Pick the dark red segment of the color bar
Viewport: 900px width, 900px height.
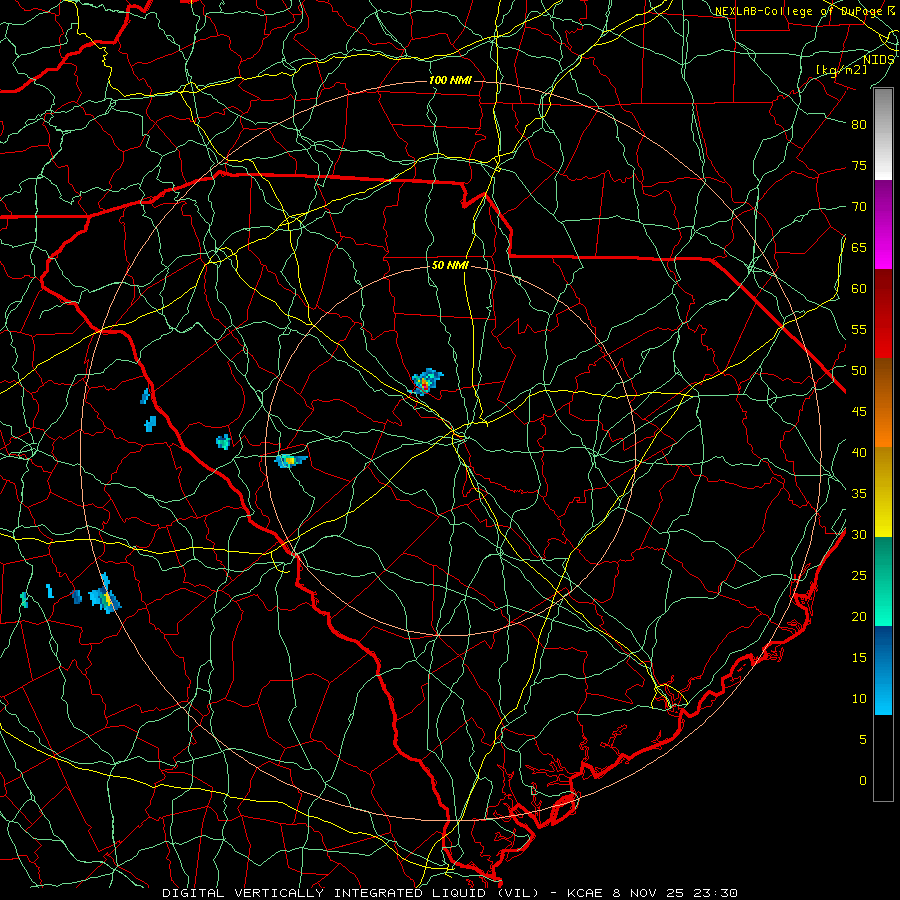coord(883,314)
